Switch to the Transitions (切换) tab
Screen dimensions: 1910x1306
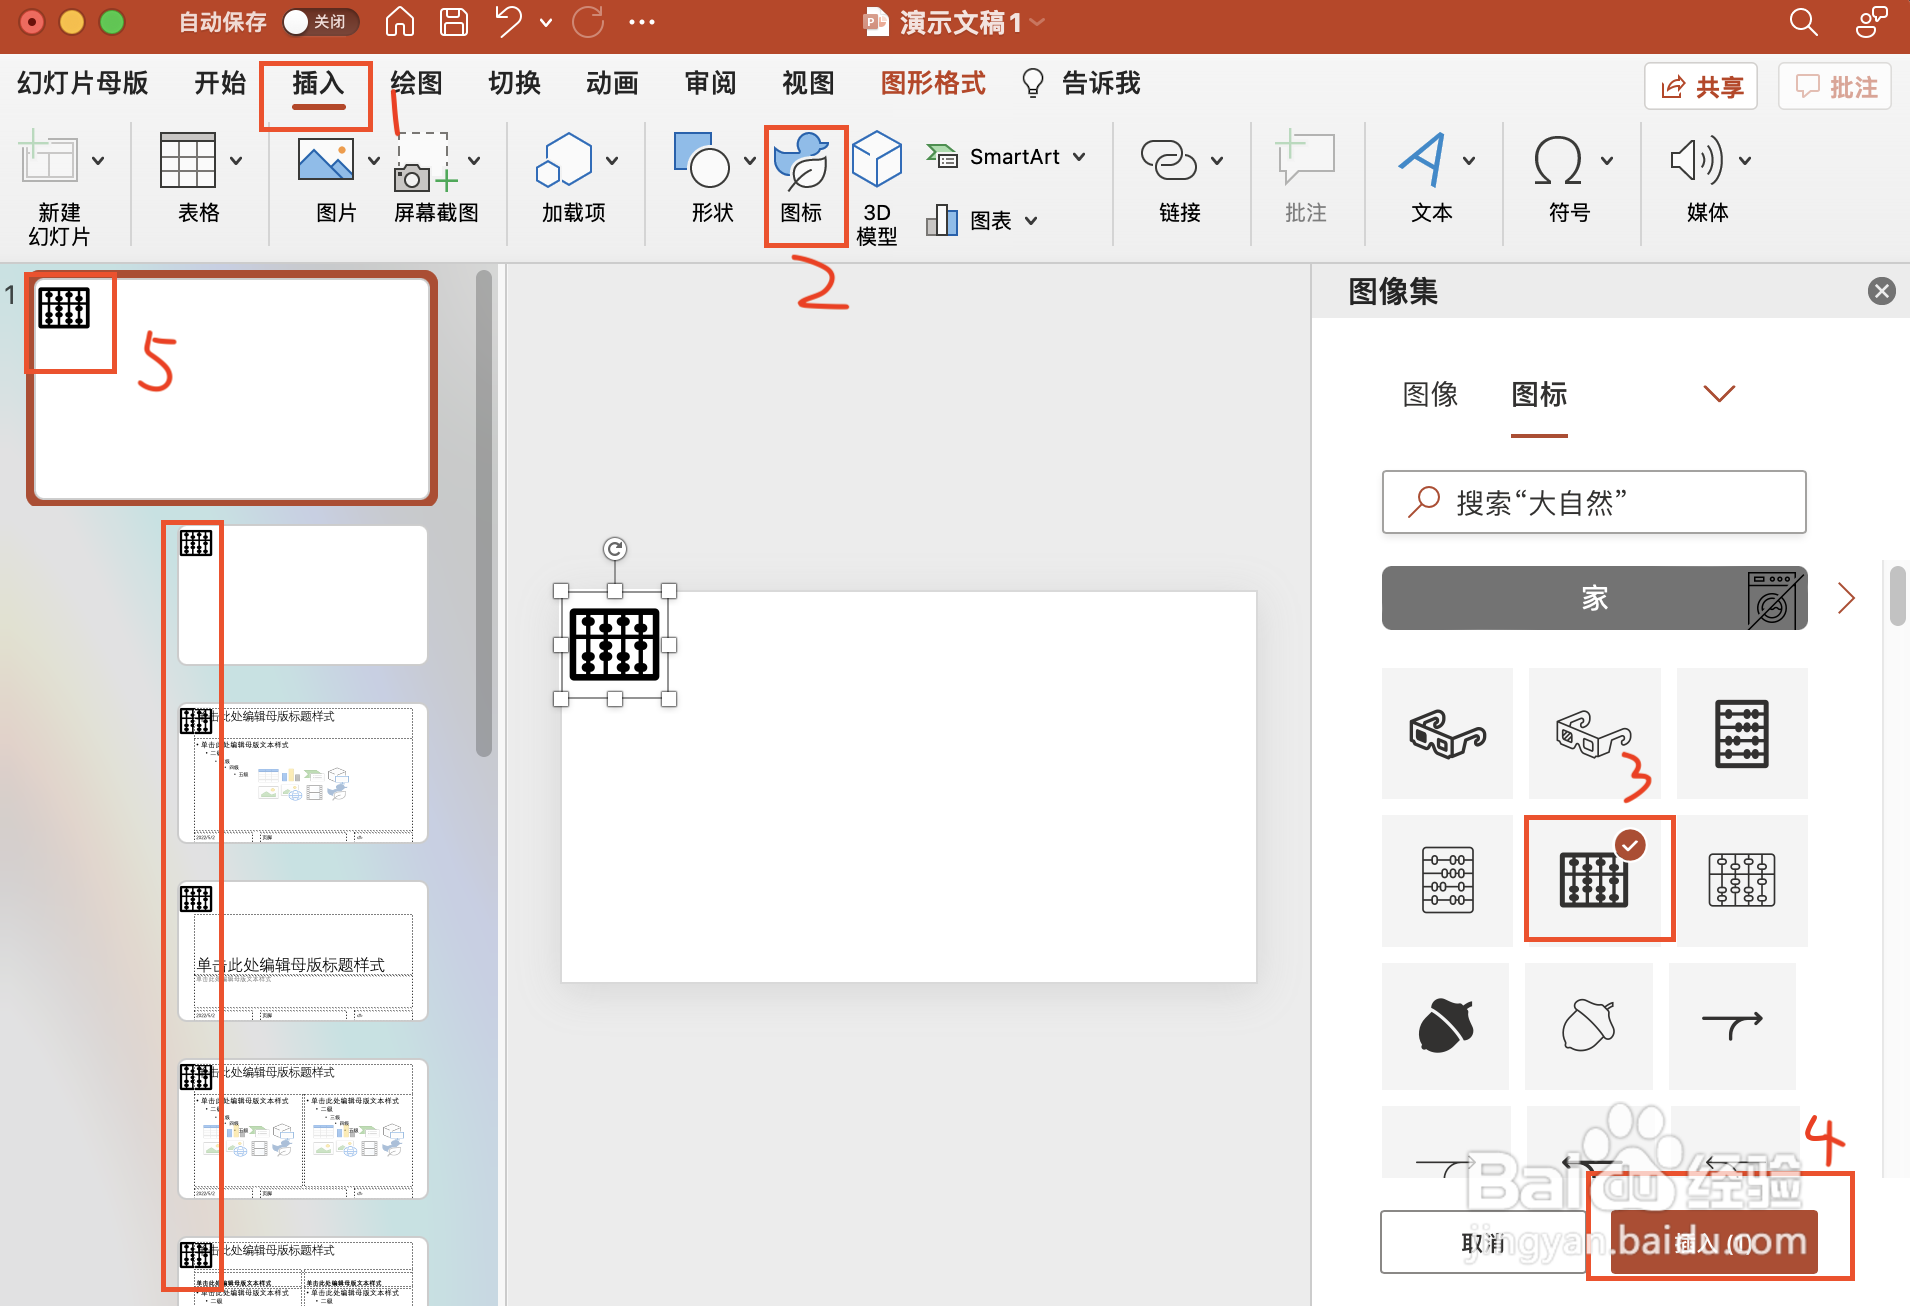514,83
